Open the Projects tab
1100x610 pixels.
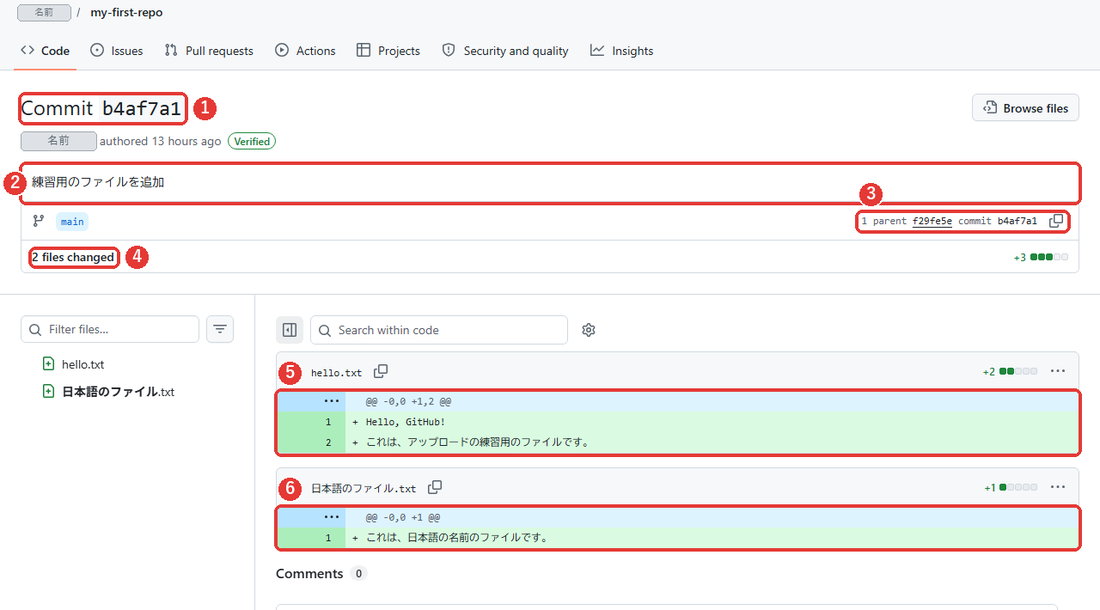coord(388,50)
